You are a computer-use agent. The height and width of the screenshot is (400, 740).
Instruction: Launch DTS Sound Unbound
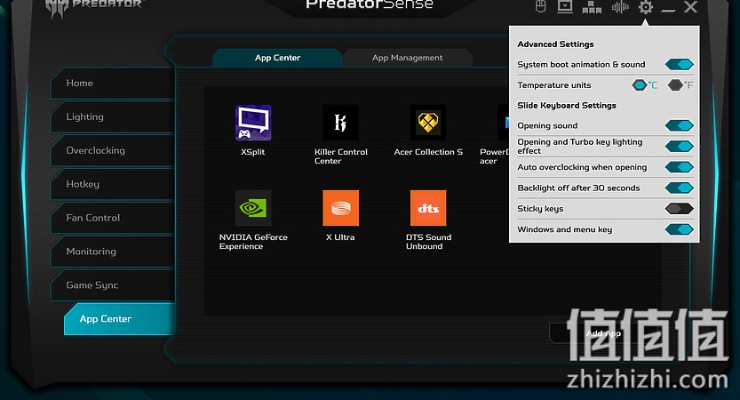[428, 208]
